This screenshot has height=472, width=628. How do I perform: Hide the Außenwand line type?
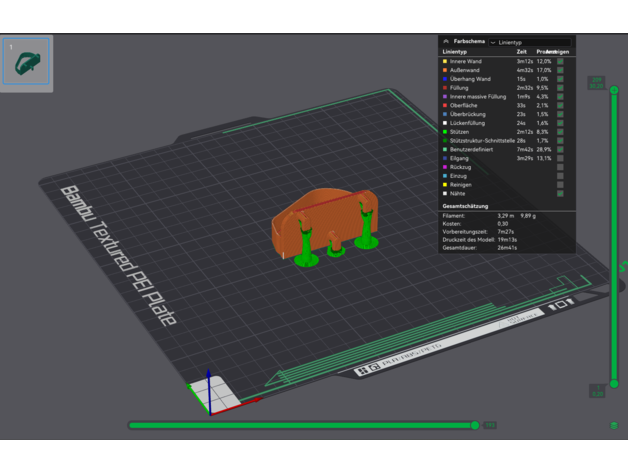pyautogui.click(x=561, y=70)
